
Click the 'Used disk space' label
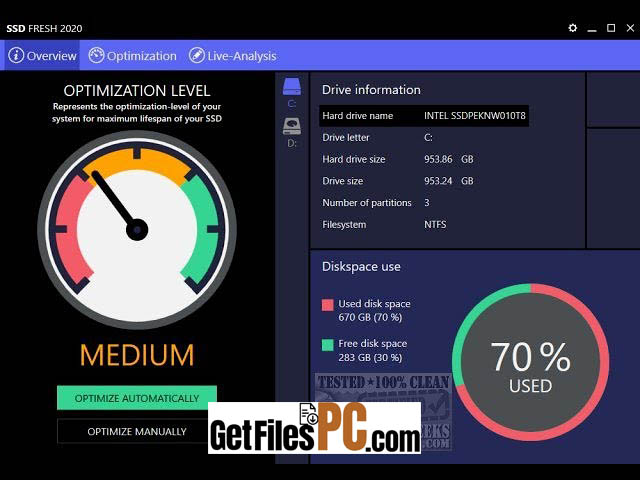click(374, 304)
